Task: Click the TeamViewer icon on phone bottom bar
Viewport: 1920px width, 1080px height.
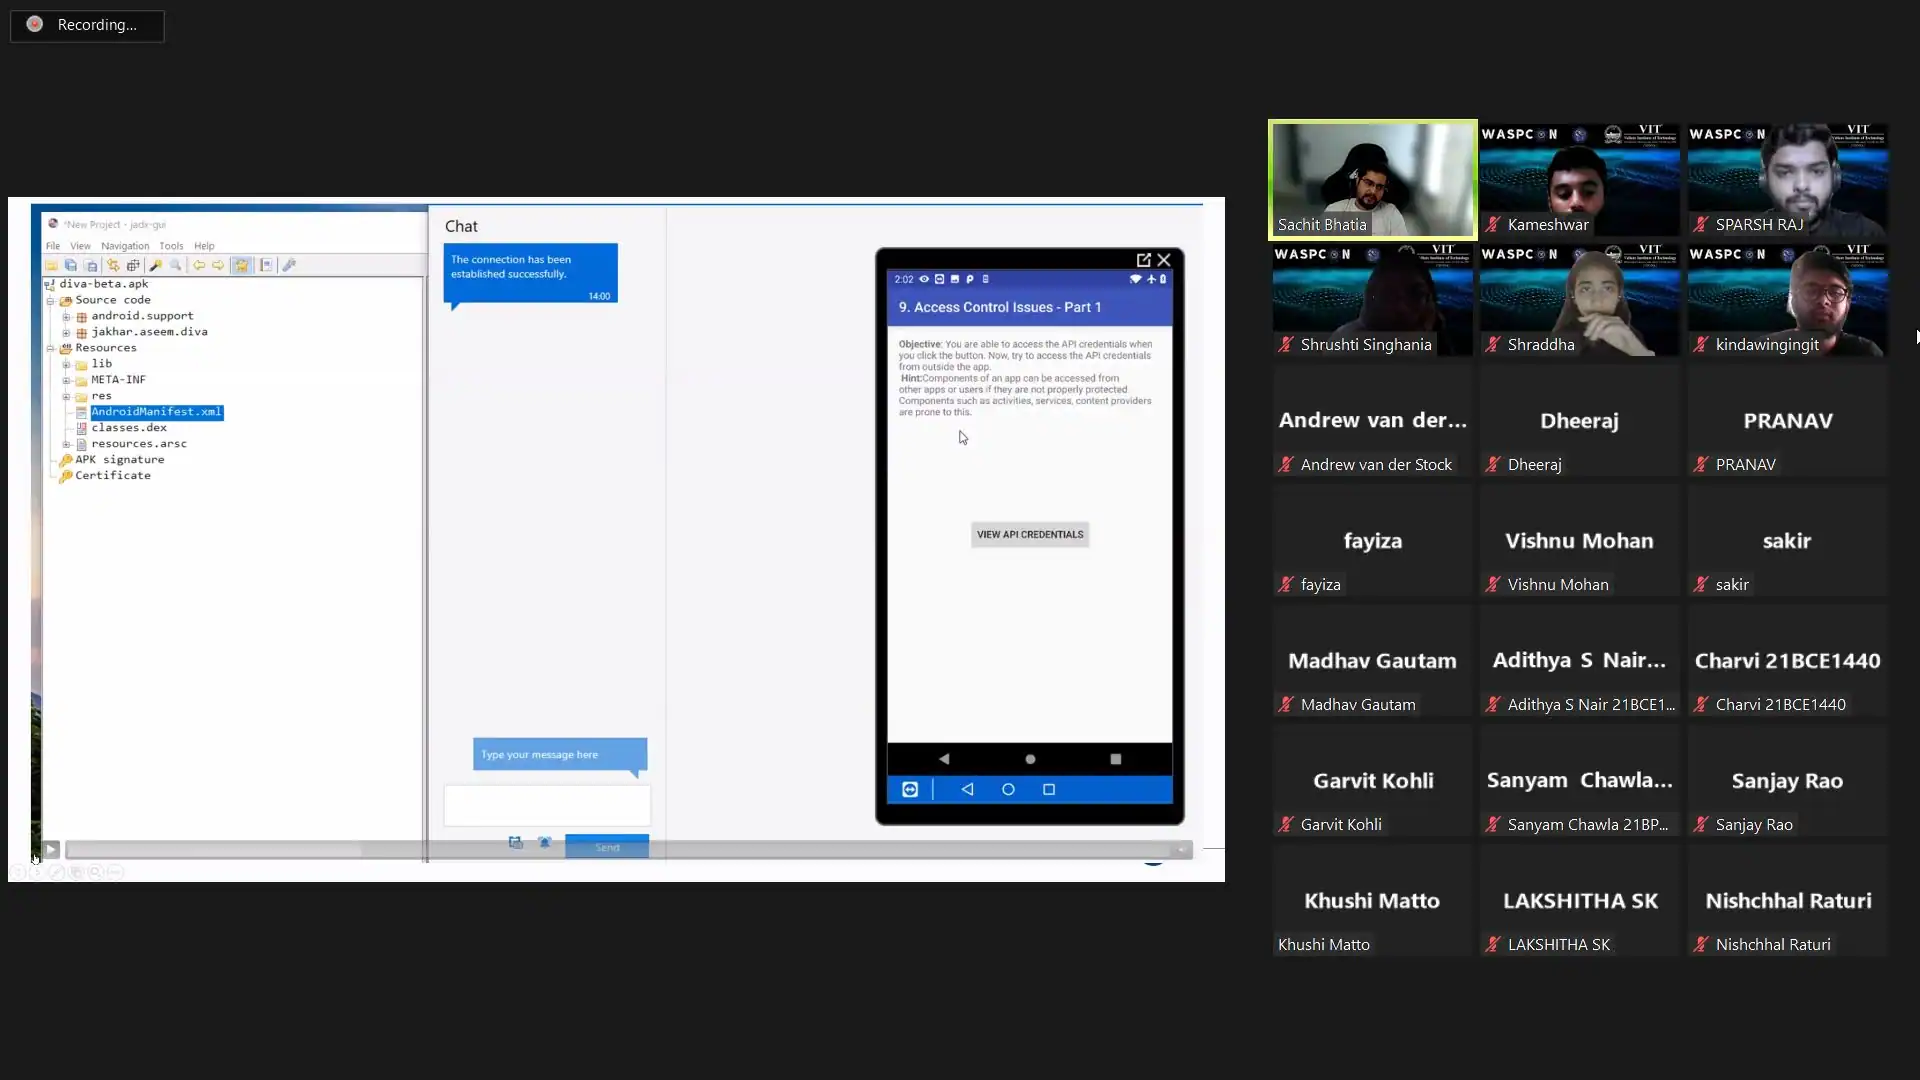Action: 910,790
